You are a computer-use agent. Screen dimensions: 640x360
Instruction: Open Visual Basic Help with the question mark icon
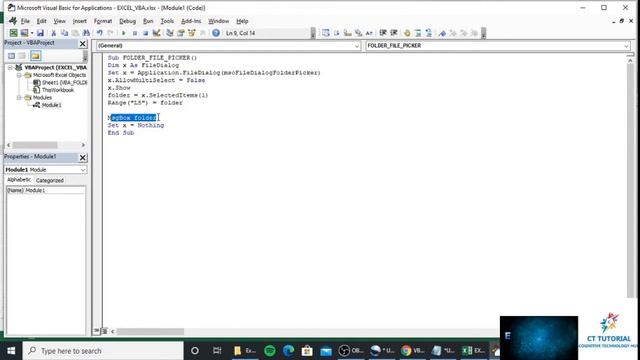pyautogui.click(x=216, y=33)
